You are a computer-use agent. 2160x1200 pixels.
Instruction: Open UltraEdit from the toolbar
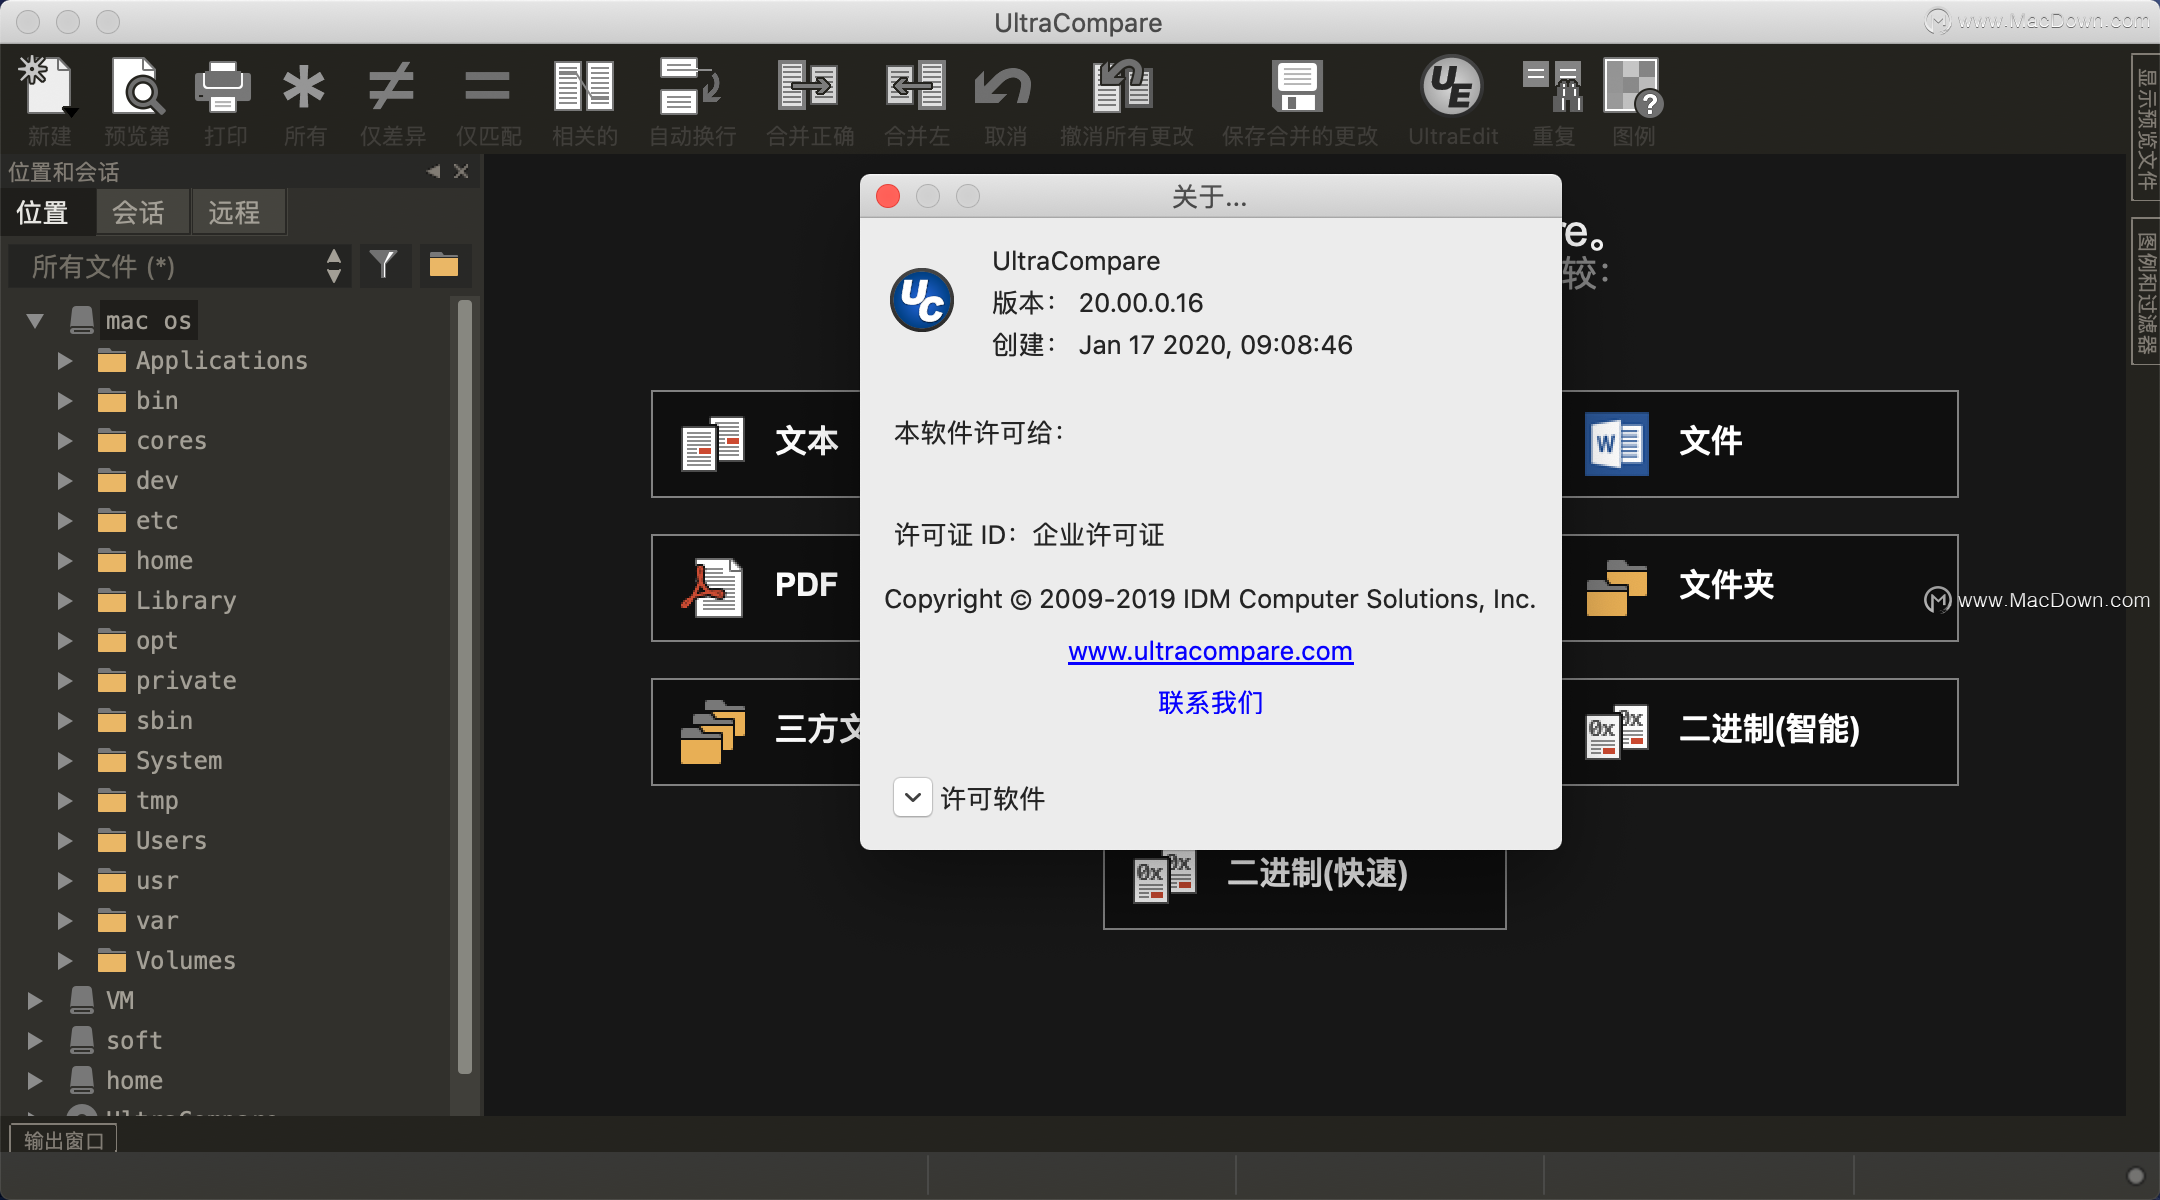point(1452,88)
